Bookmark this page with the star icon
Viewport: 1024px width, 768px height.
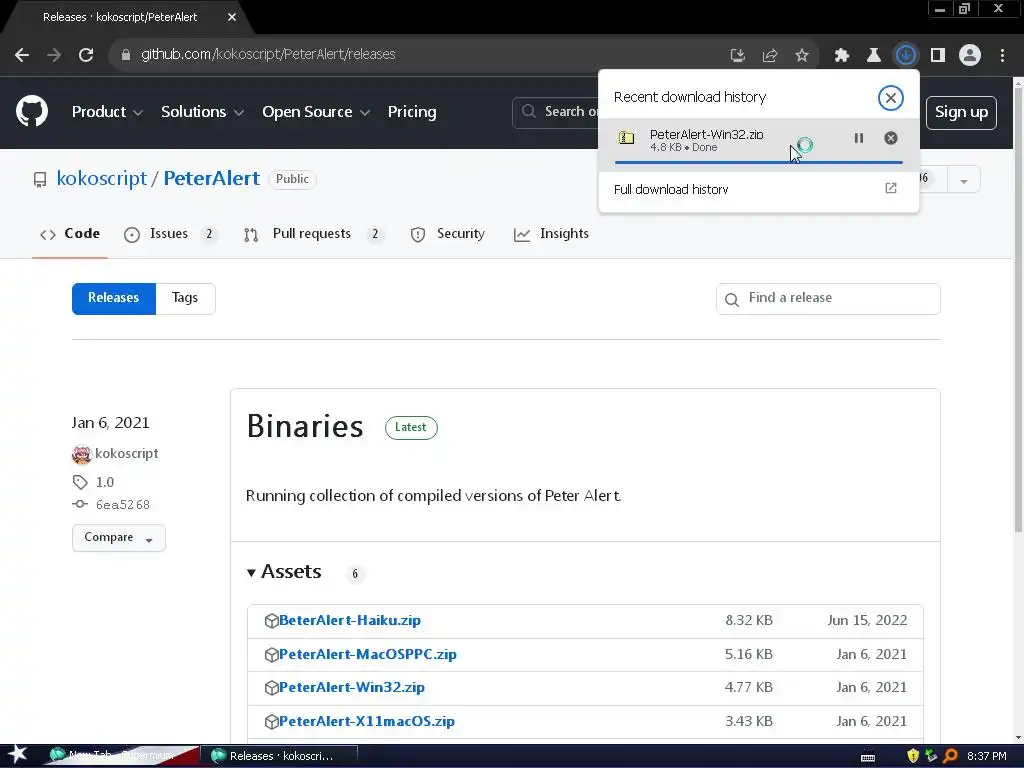click(802, 55)
